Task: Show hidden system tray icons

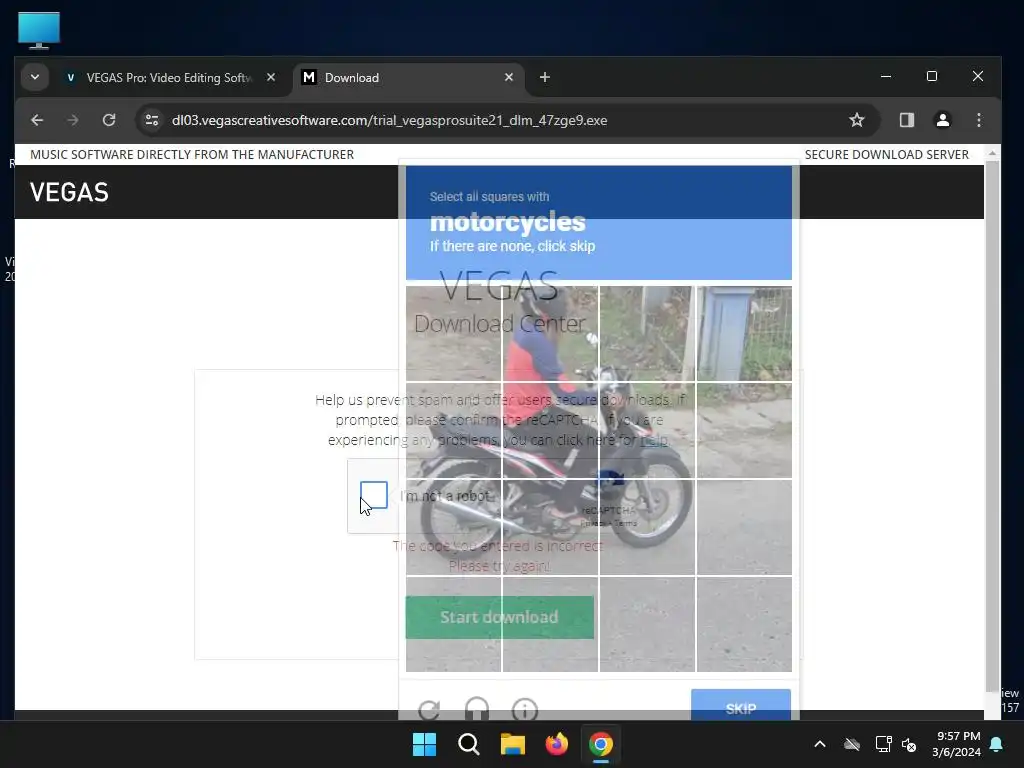Action: (820, 744)
